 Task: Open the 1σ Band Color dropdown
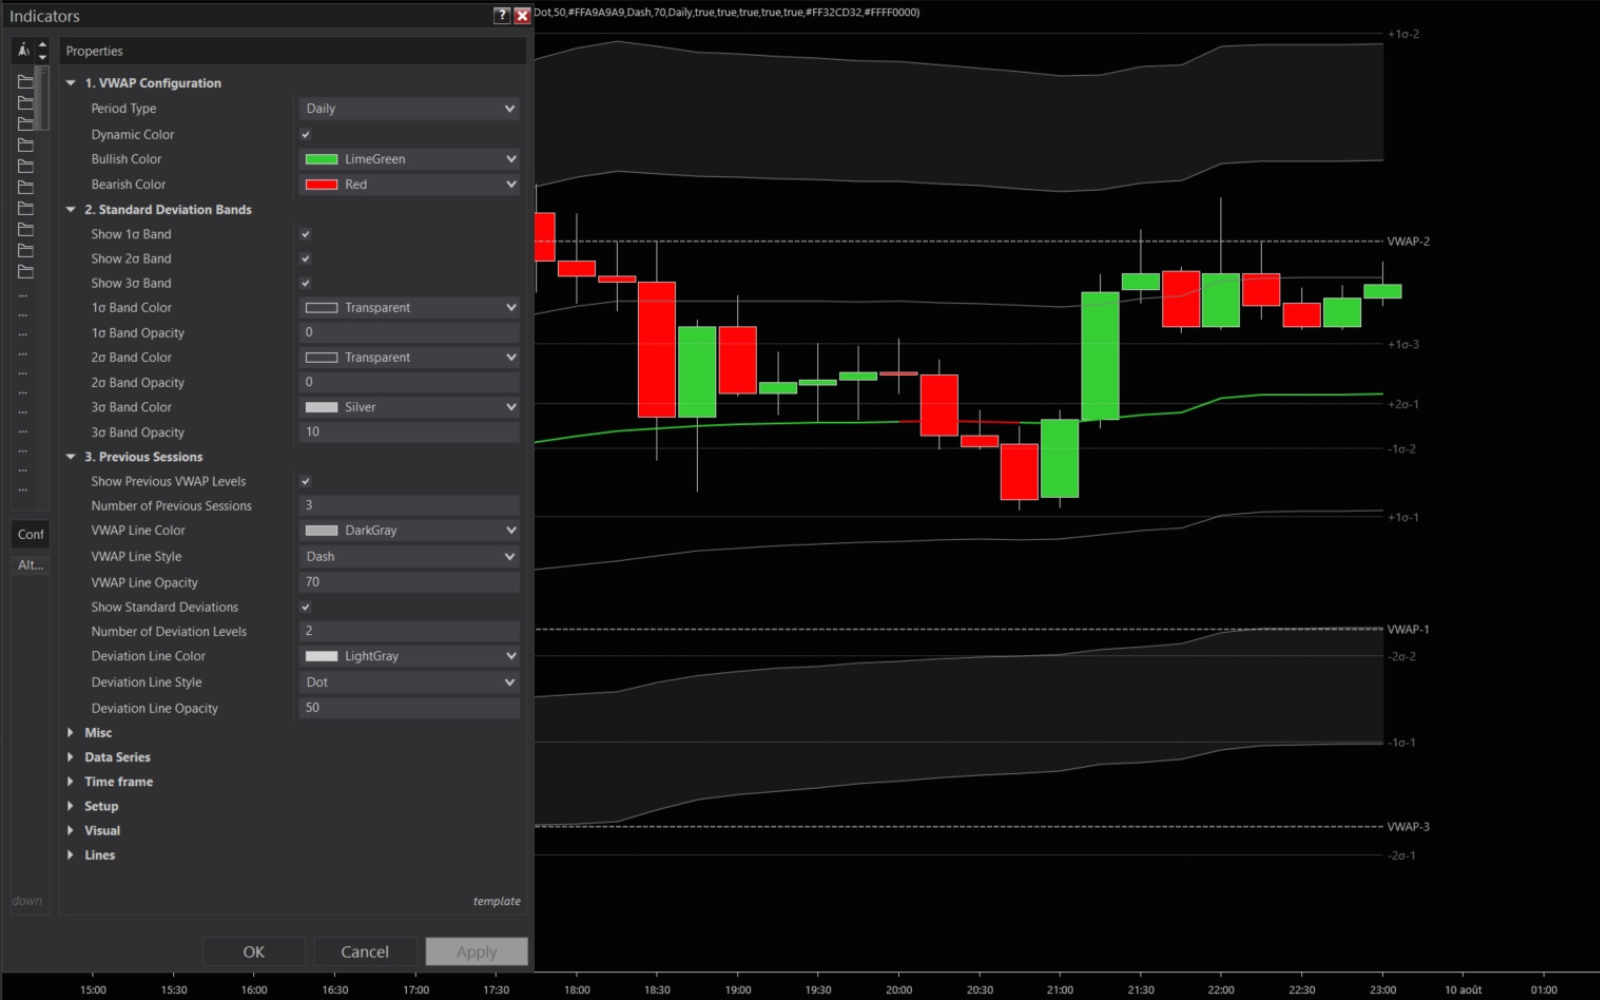click(409, 307)
